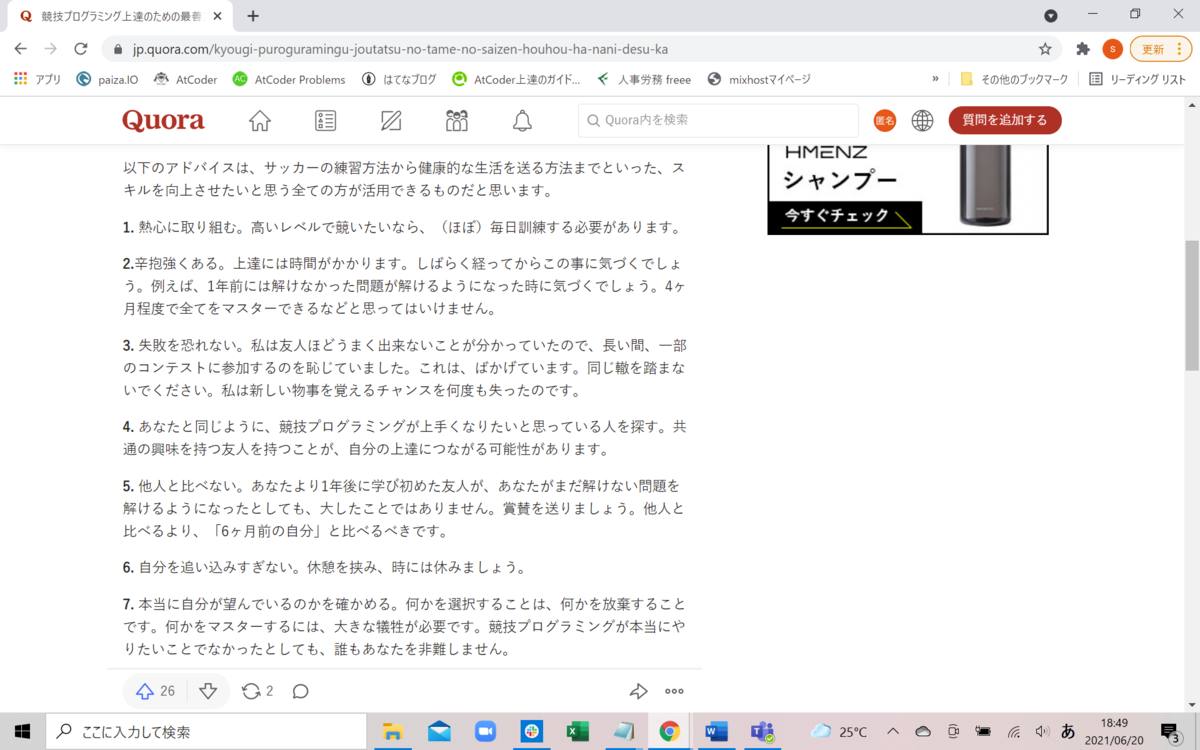Image resolution: width=1200 pixels, height=750 pixels.
Task: Open the AtCoder bookmark link
Action: click(185, 79)
